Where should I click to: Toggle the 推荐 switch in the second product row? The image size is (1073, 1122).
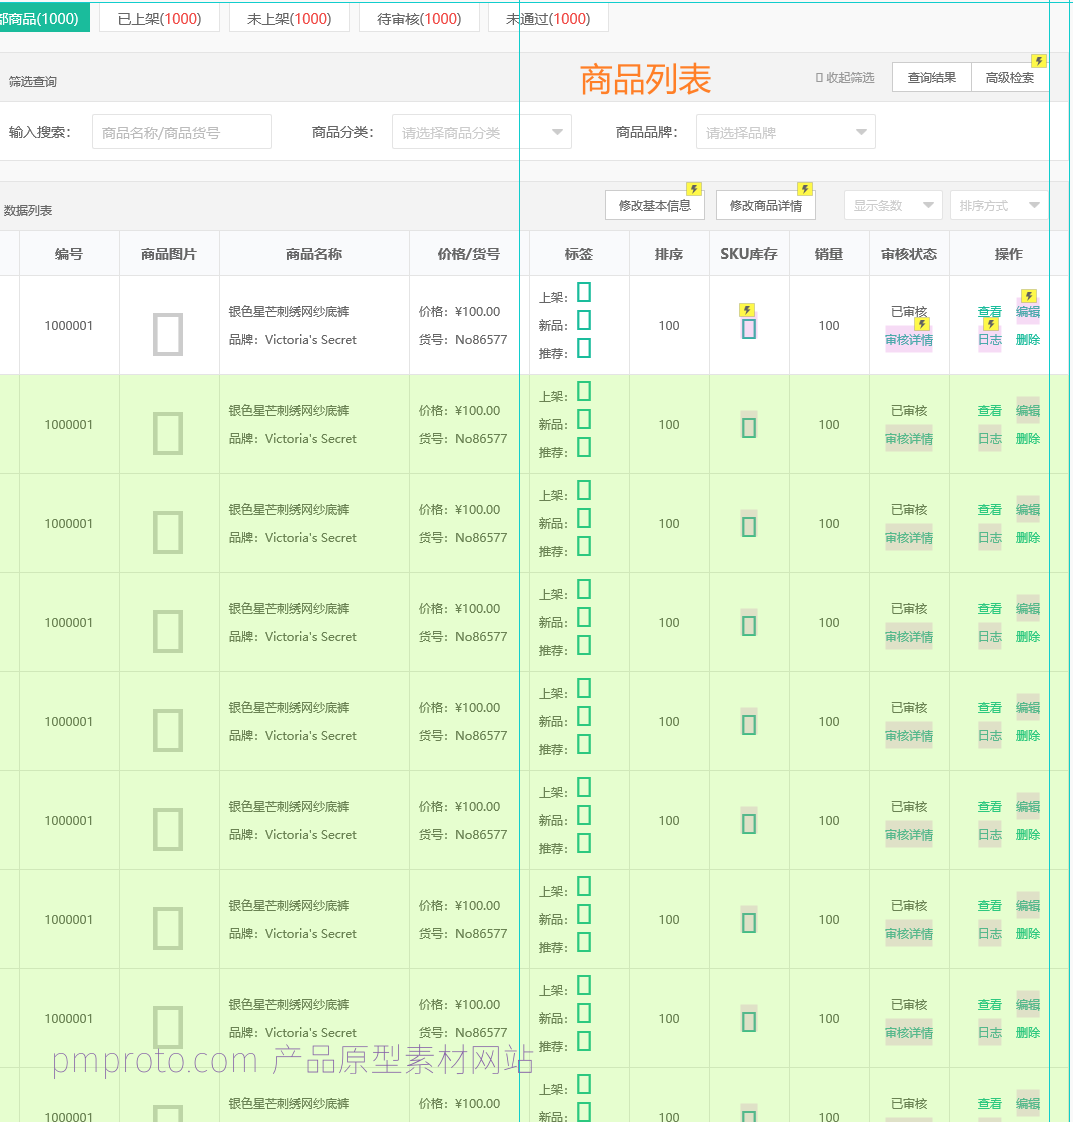(x=584, y=447)
